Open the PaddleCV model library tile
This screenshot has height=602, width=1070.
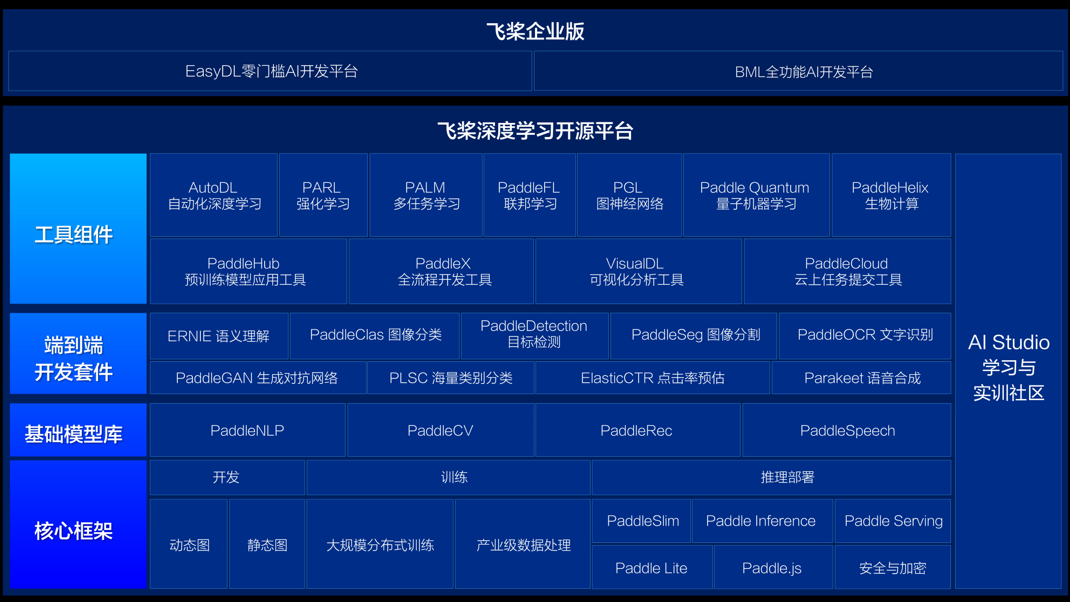pyautogui.click(x=441, y=430)
